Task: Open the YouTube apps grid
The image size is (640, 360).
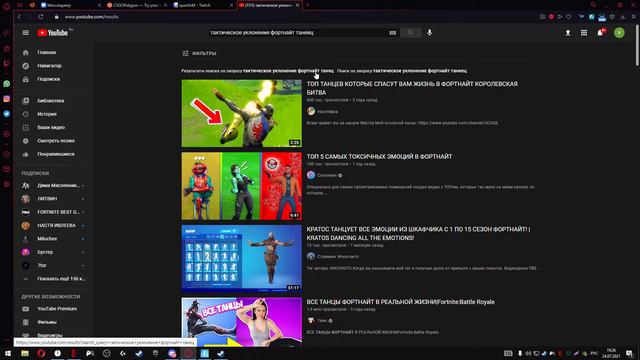Action: 584,33
